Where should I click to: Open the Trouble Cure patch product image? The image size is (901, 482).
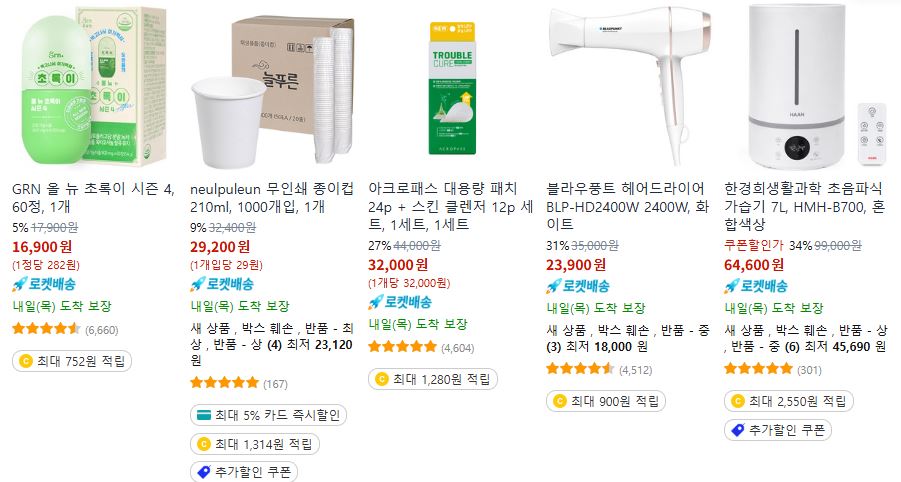pyautogui.click(x=452, y=87)
